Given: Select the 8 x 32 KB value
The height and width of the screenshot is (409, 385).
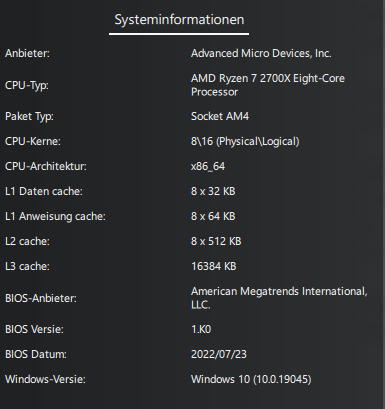Looking at the screenshot, I should [x=213, y=191].
